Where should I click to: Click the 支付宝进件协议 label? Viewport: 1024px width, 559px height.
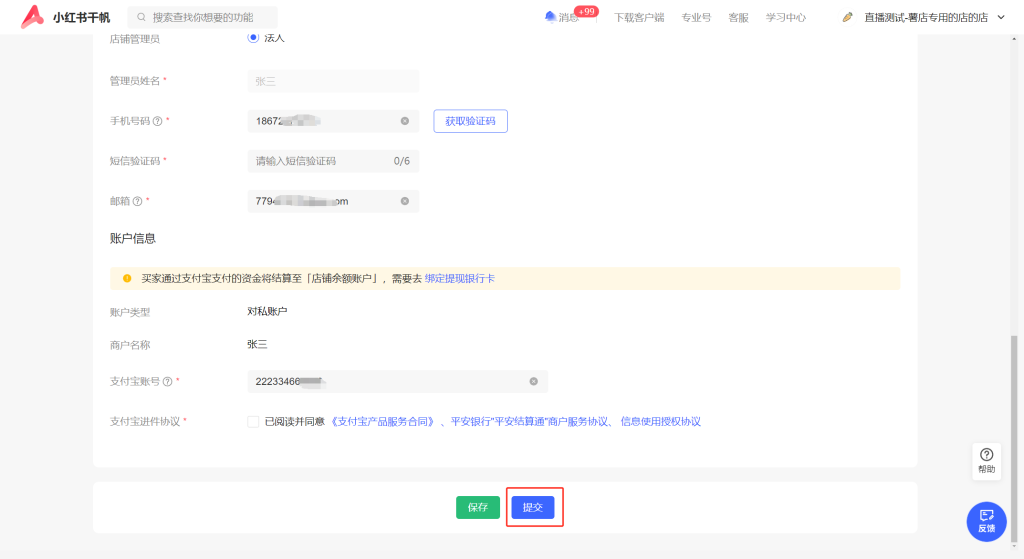(x=145, y=422)
